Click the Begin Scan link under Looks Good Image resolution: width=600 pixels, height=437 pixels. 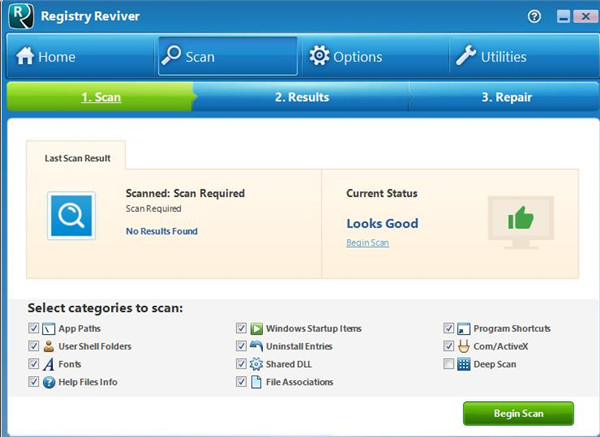(368, 243)
